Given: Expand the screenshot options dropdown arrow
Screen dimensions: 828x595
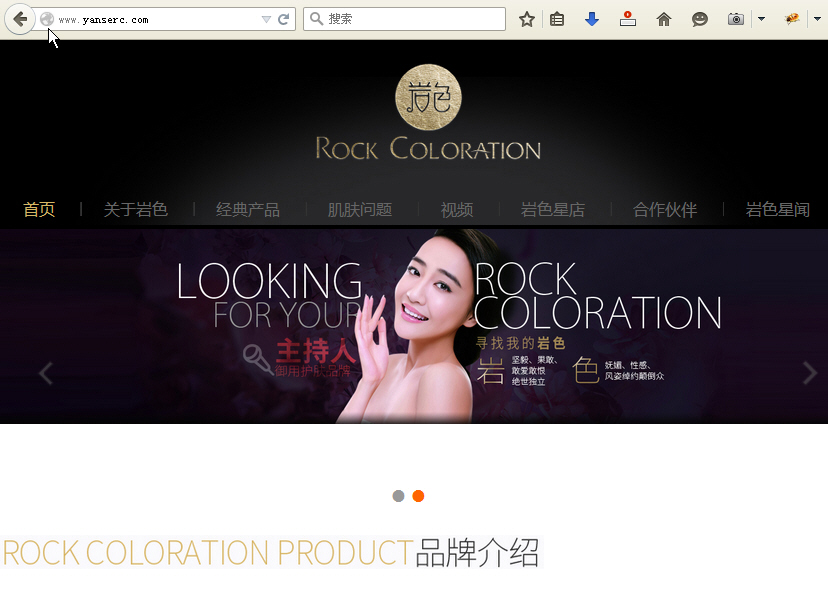Looking at the screenshot, I should click(x=761, y=19).
